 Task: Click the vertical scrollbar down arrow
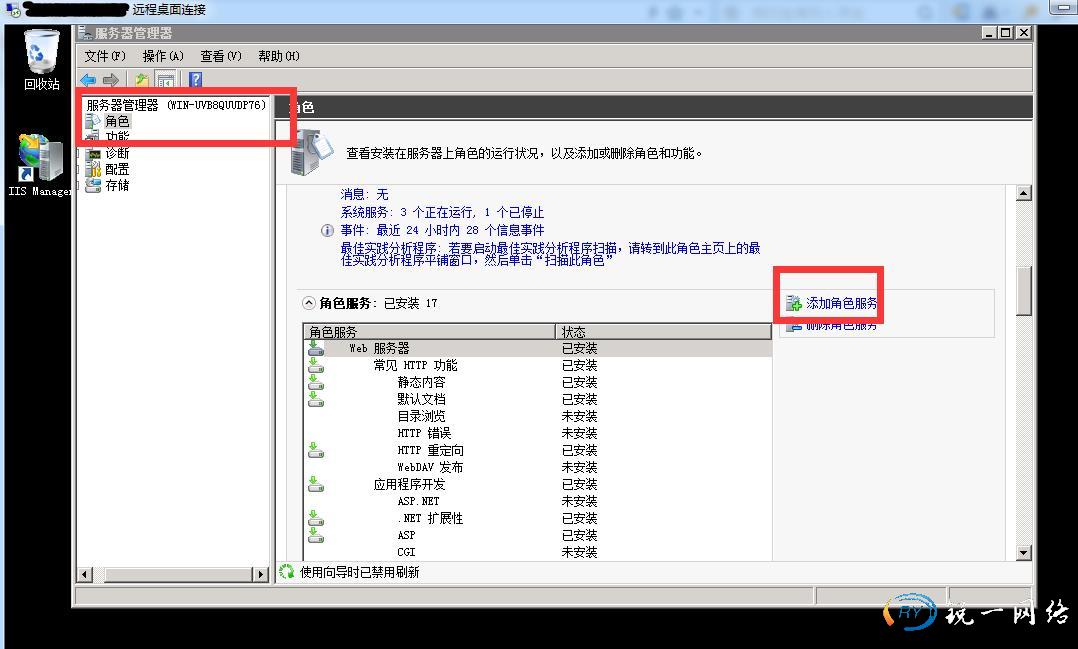click(x=1023, y=552)
